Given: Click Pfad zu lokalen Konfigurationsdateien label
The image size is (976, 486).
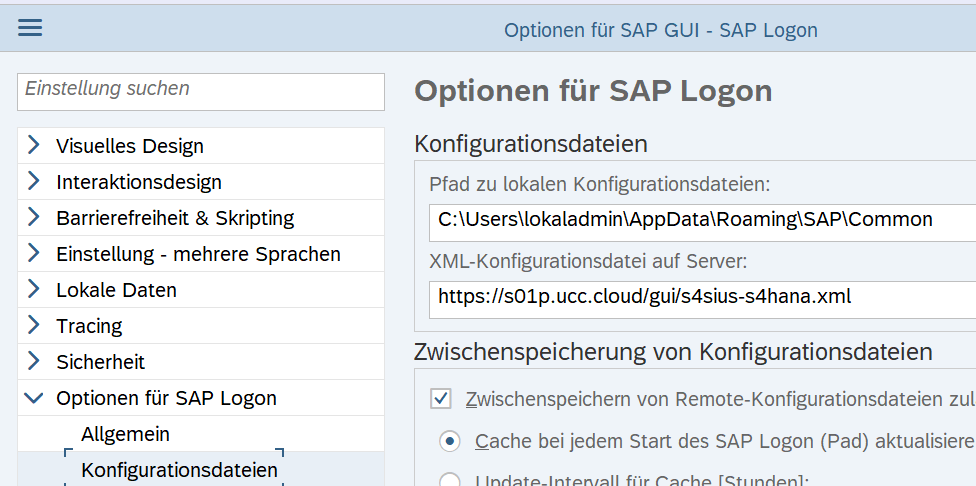Looking at the screenshot, I should coord(600,184).
